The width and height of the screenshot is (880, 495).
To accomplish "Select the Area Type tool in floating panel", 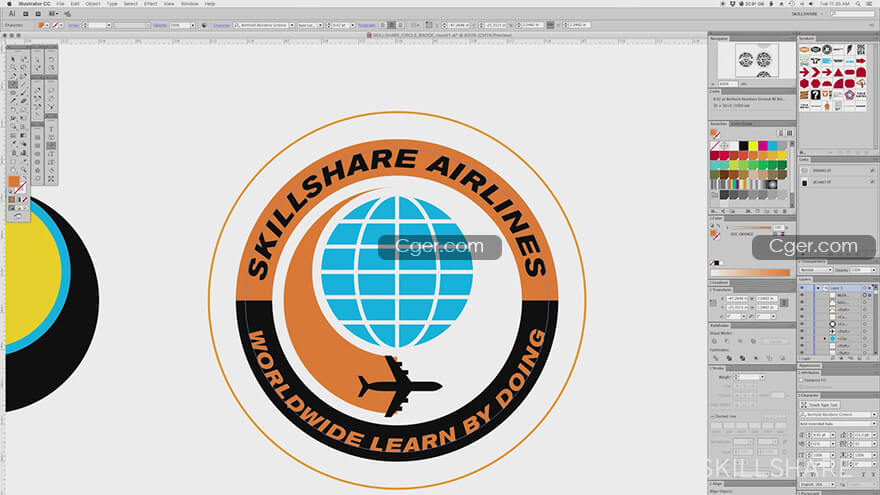I will coord(52,137).
